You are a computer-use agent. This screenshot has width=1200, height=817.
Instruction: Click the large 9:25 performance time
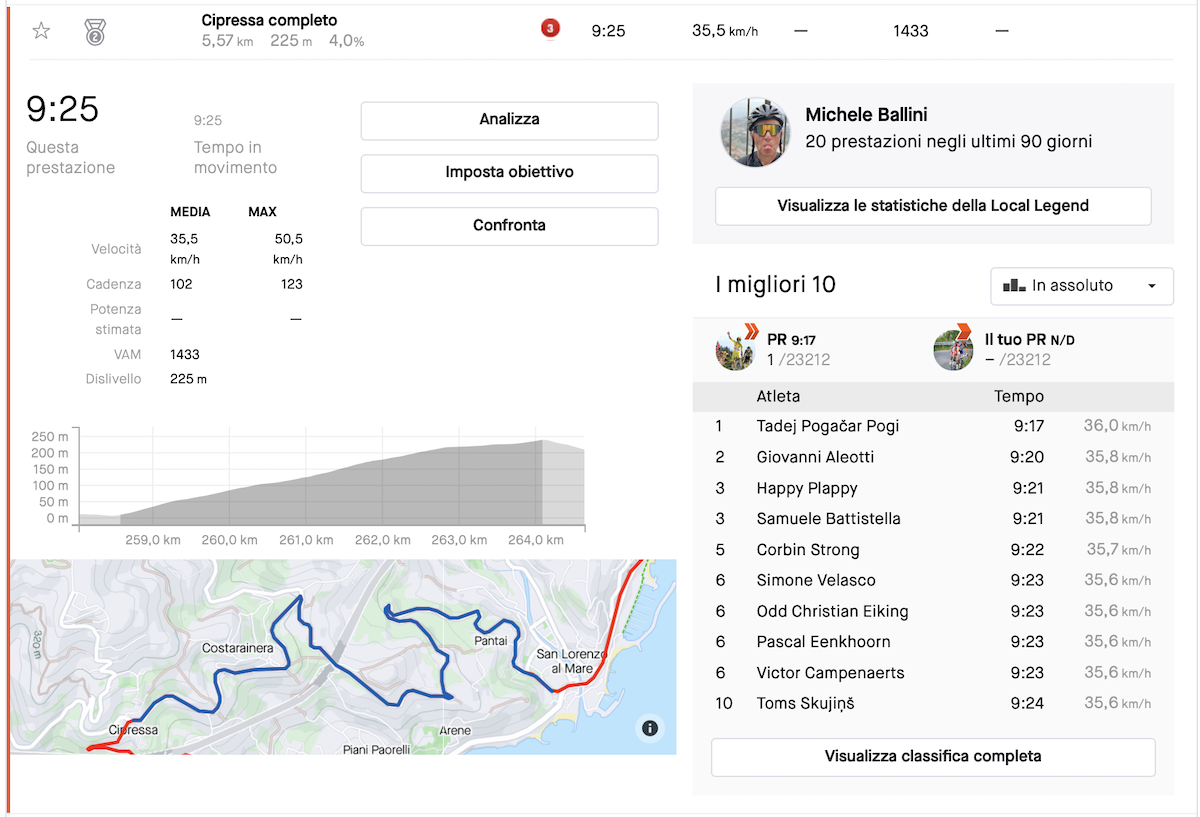click(x=62, y=109)
